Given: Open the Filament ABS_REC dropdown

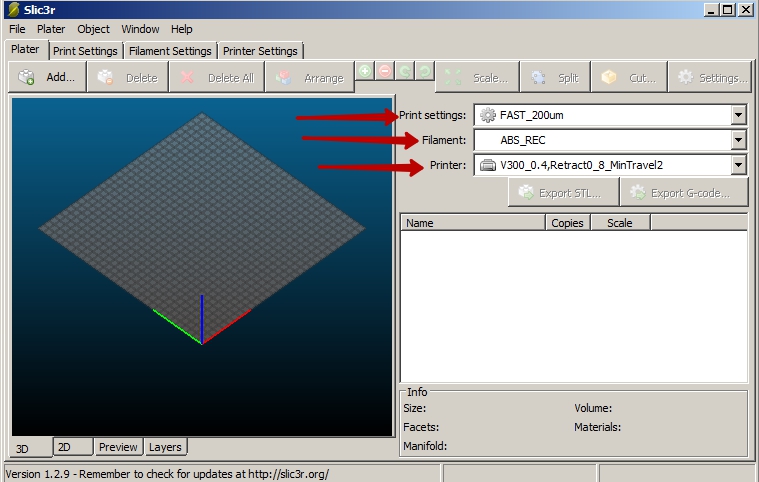Looking at the screenshot, I should click(x=739, y=140).
